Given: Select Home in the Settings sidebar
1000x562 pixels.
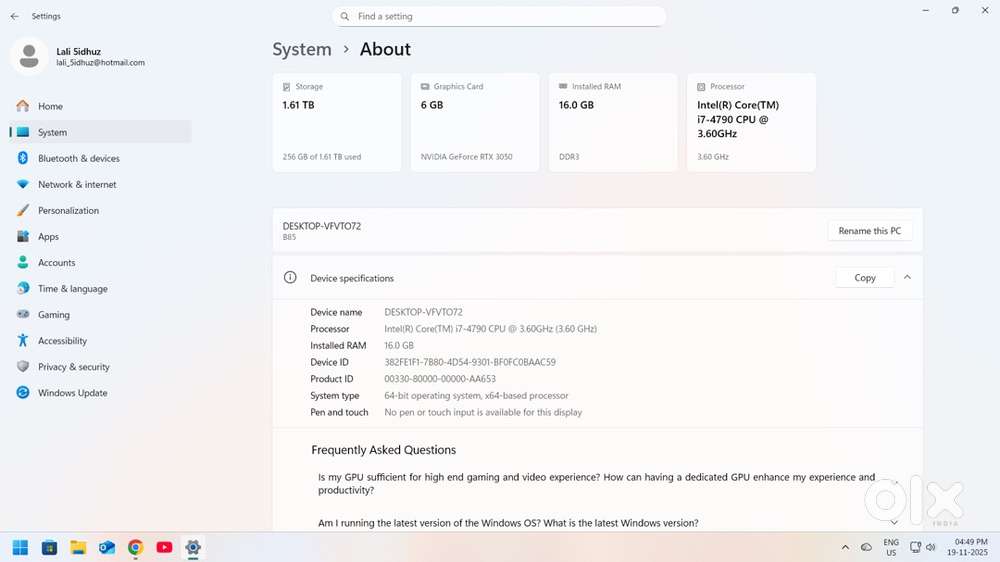Looking at the screenshot, I should tap(50, 106).
